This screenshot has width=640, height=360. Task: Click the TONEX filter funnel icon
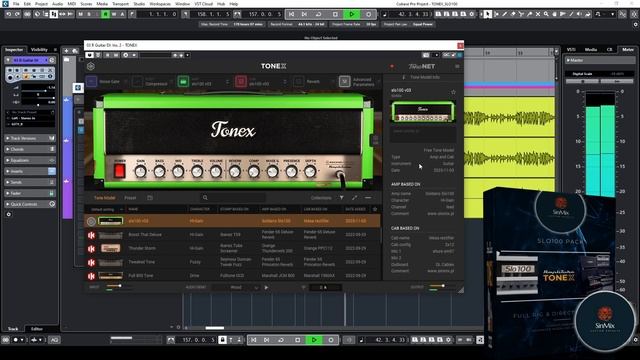tap(342, 198)
